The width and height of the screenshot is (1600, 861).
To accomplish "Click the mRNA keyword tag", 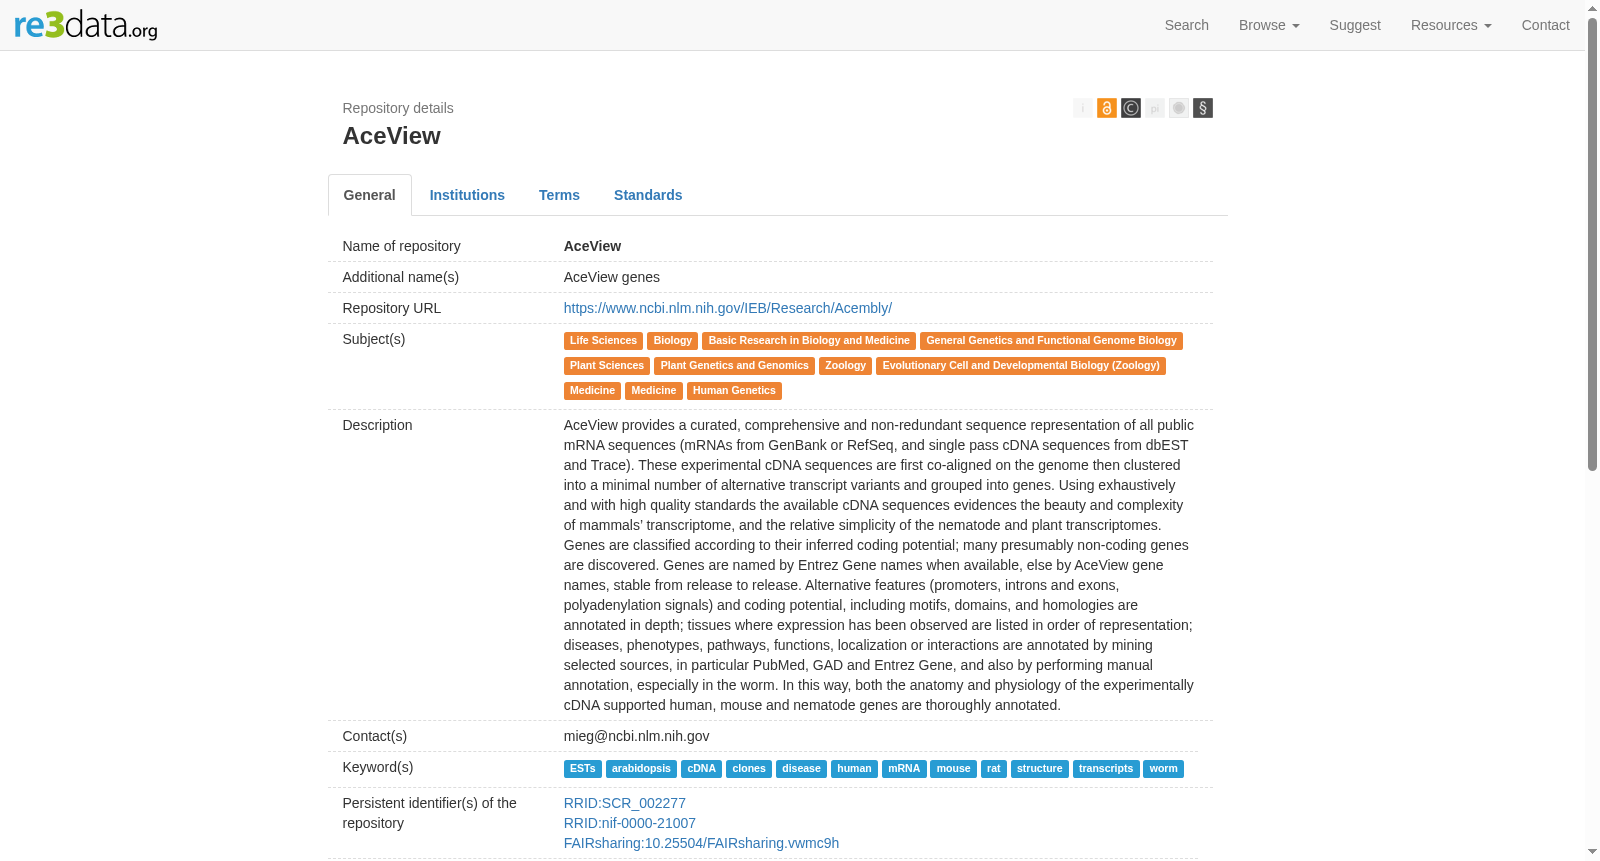I will (904, 769).
